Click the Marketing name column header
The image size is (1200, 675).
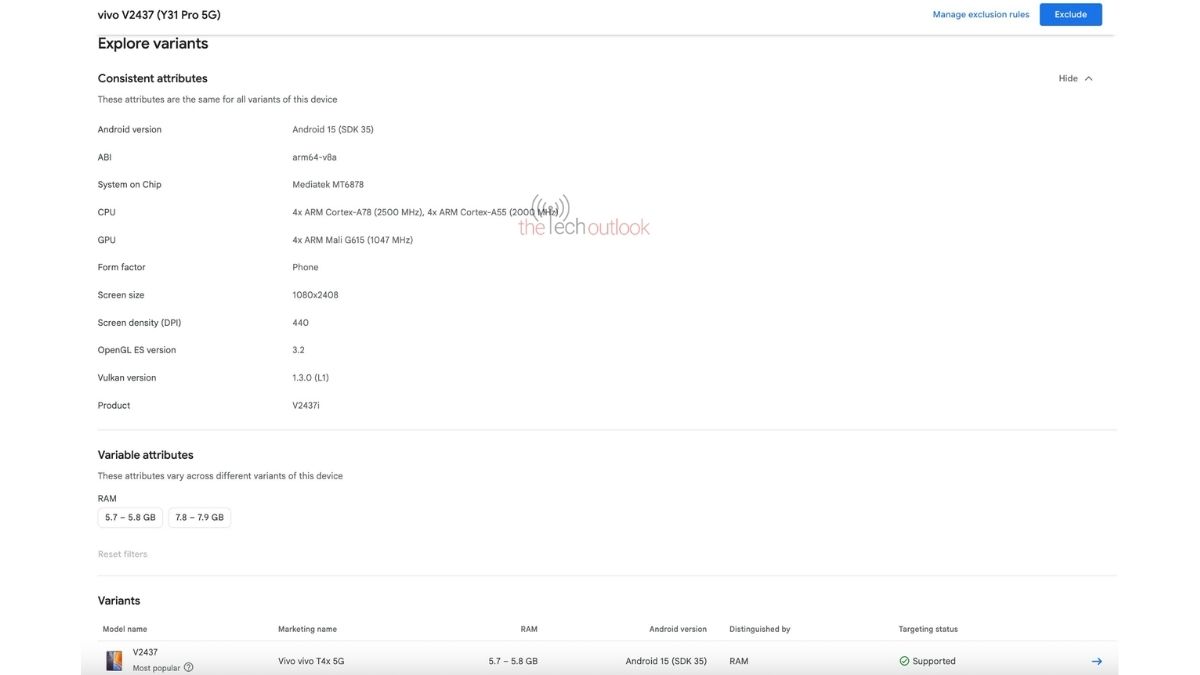click(307, 629)
